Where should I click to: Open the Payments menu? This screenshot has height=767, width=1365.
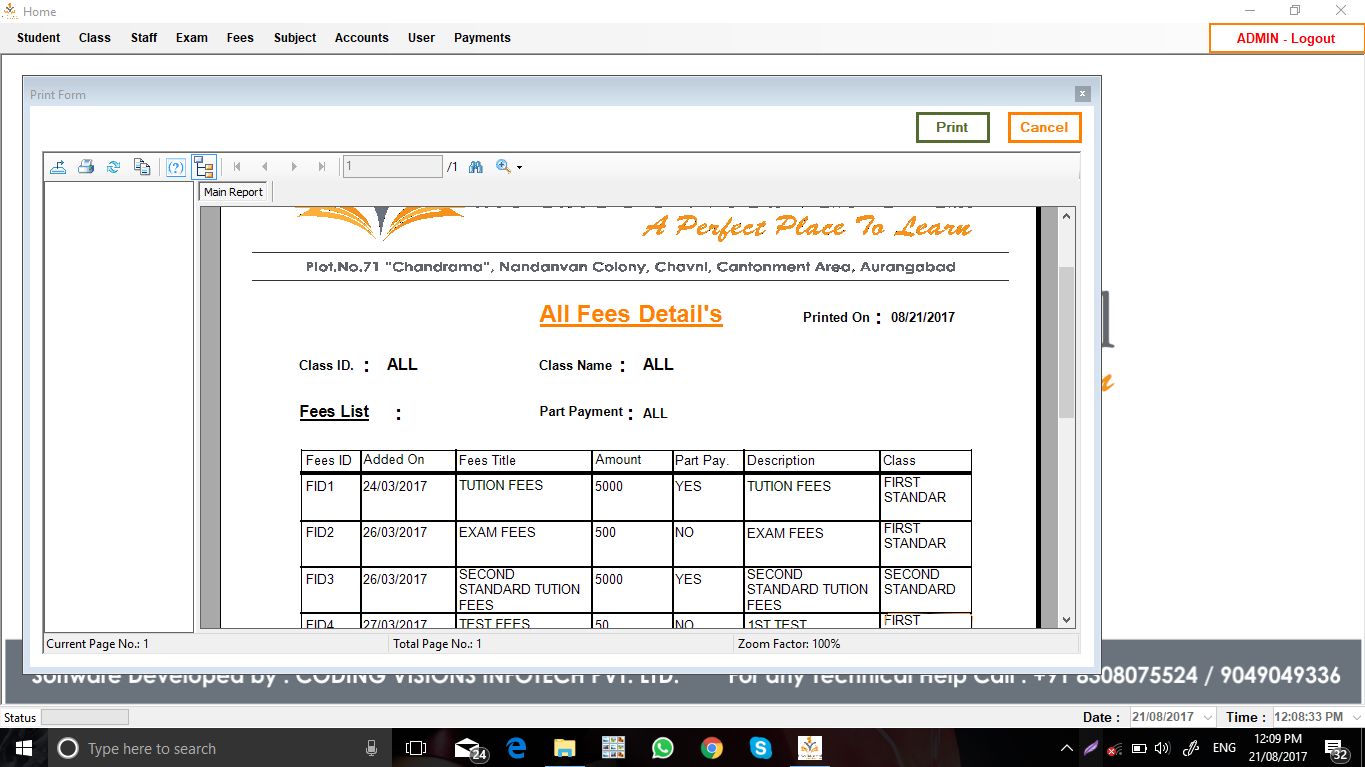pos(482,38)
